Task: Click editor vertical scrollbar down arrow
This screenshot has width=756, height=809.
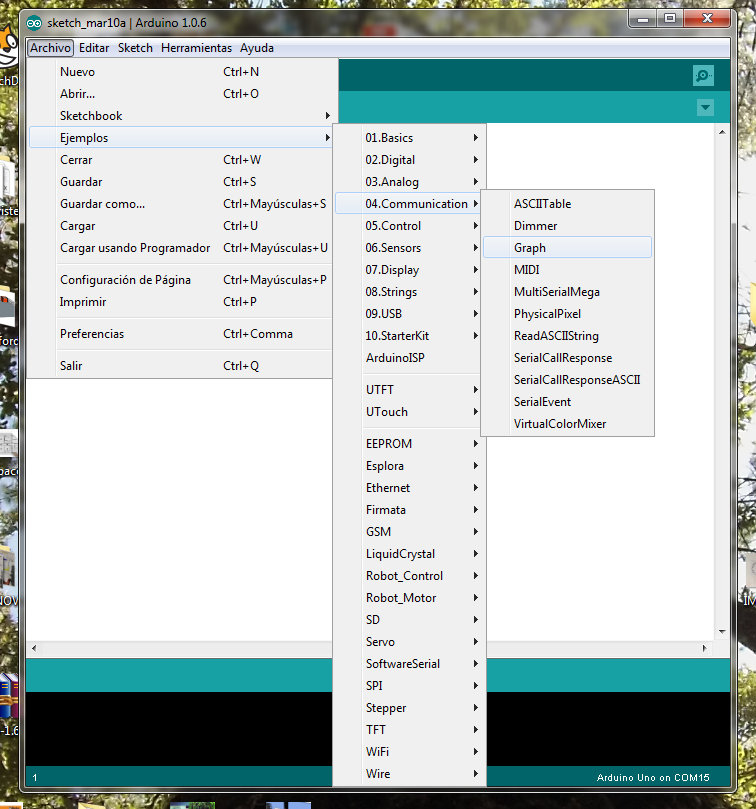Action: pos(722,632)
